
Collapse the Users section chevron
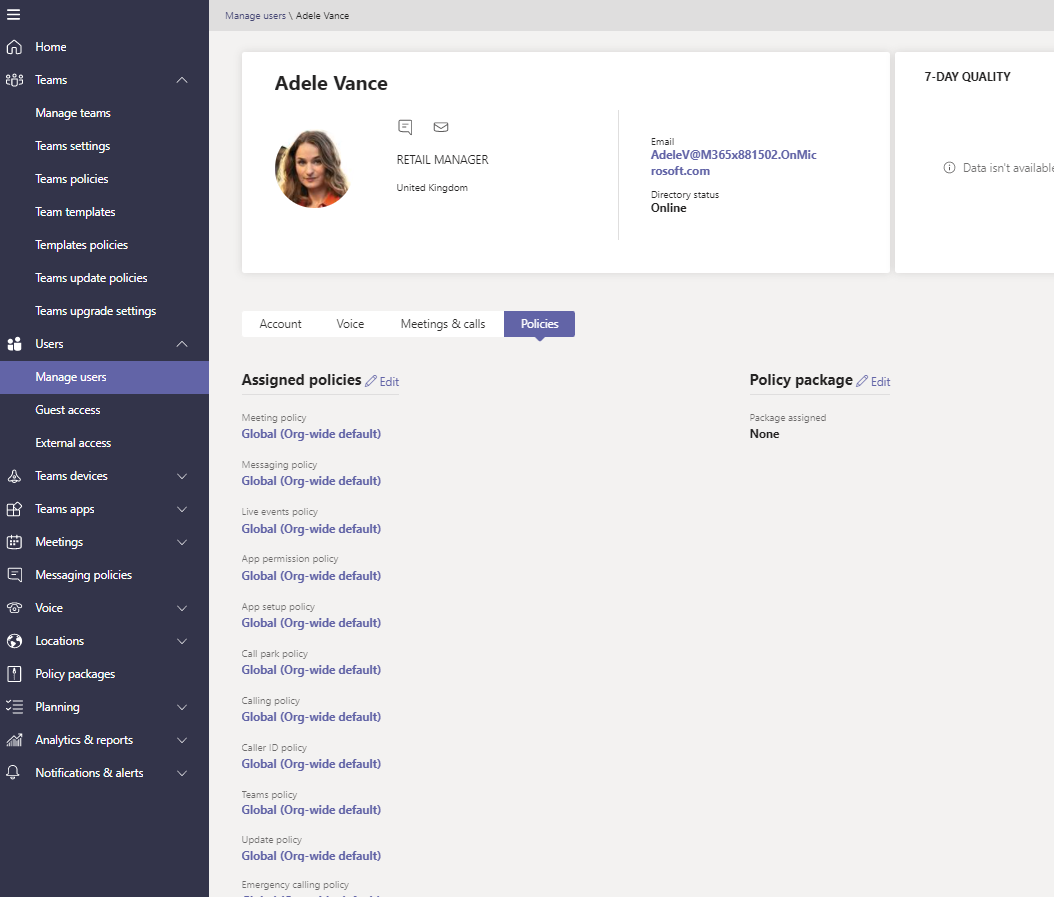coord(182,344)
